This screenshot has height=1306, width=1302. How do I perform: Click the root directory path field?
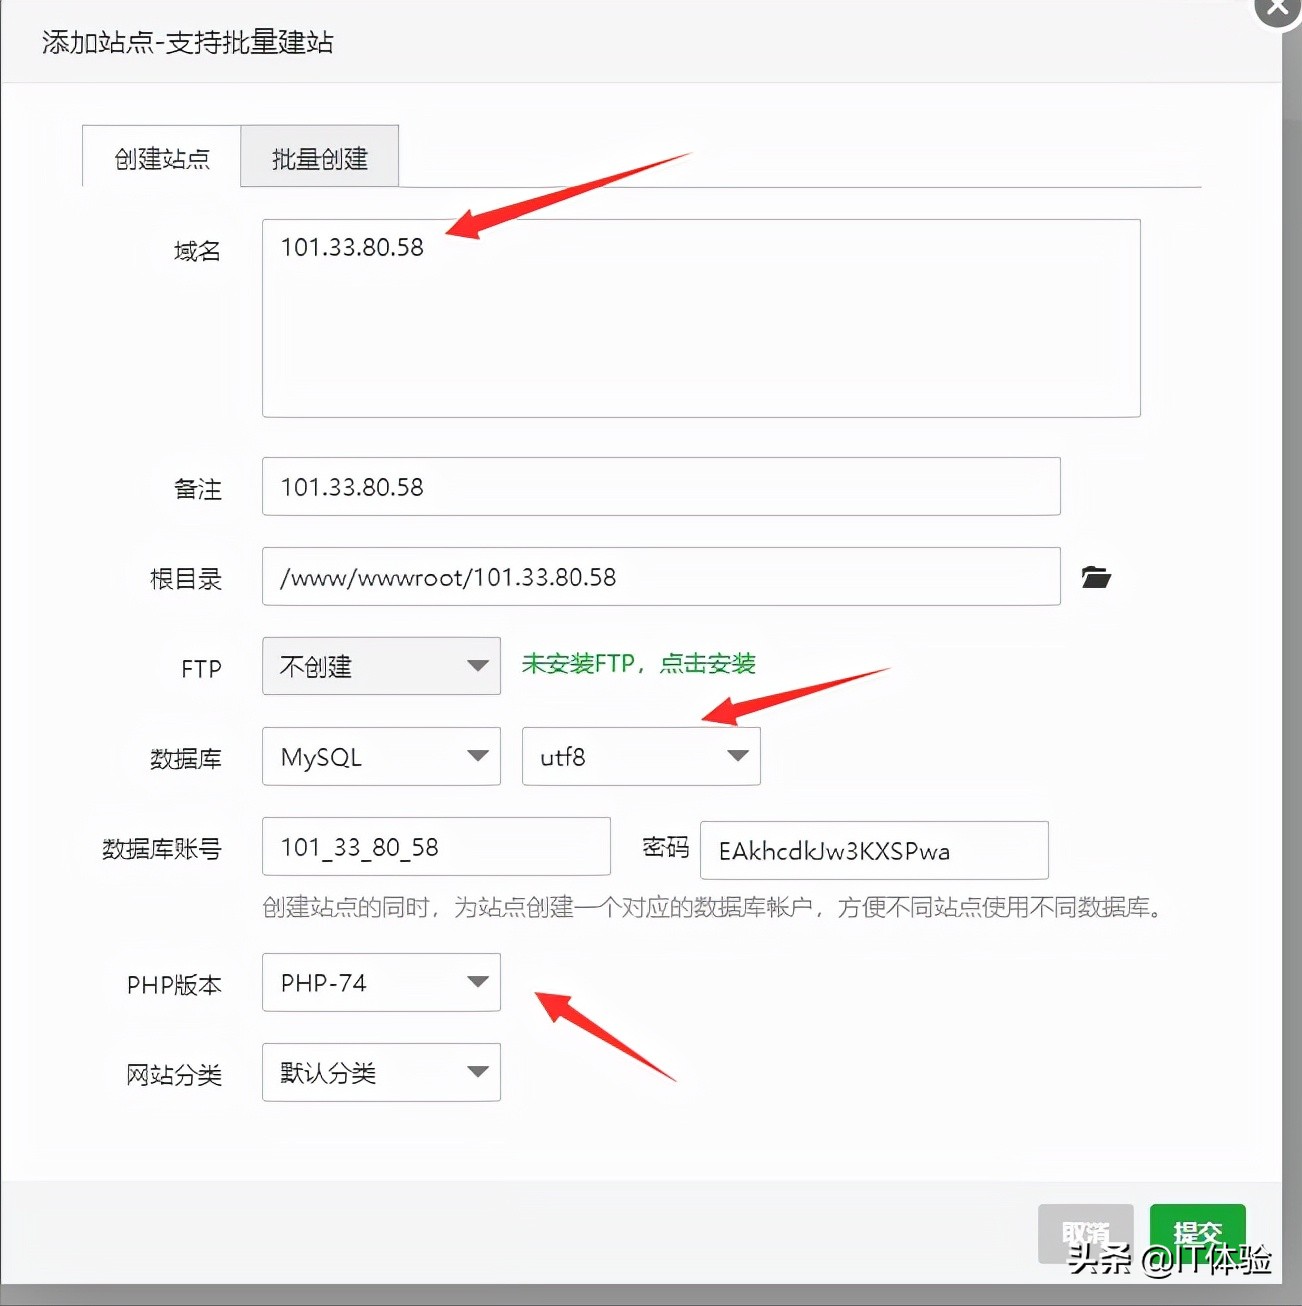[660, 577]
